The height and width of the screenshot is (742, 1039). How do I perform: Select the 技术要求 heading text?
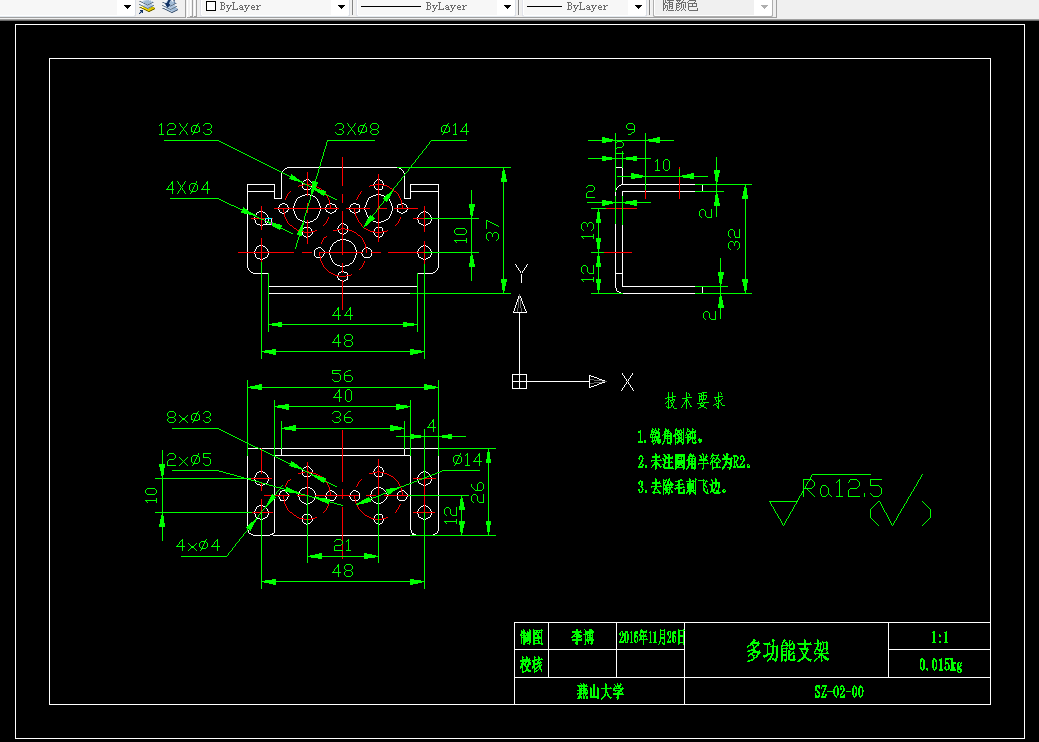(695, 401)
